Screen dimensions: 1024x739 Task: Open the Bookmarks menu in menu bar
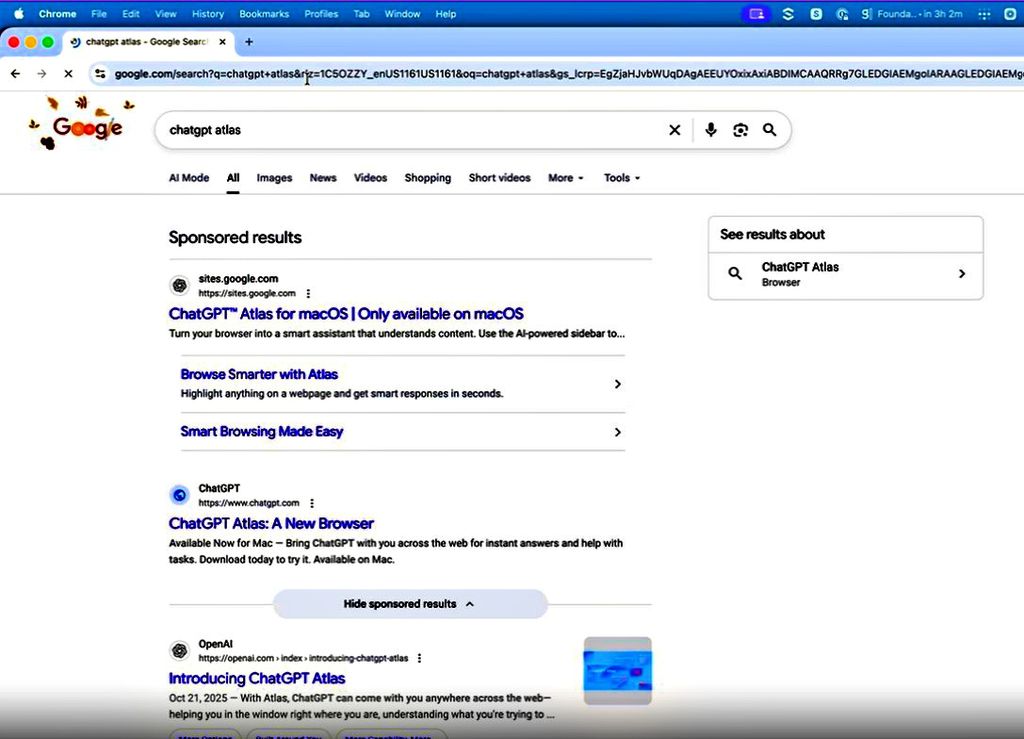pyautogui.click(x=264, y=14)
